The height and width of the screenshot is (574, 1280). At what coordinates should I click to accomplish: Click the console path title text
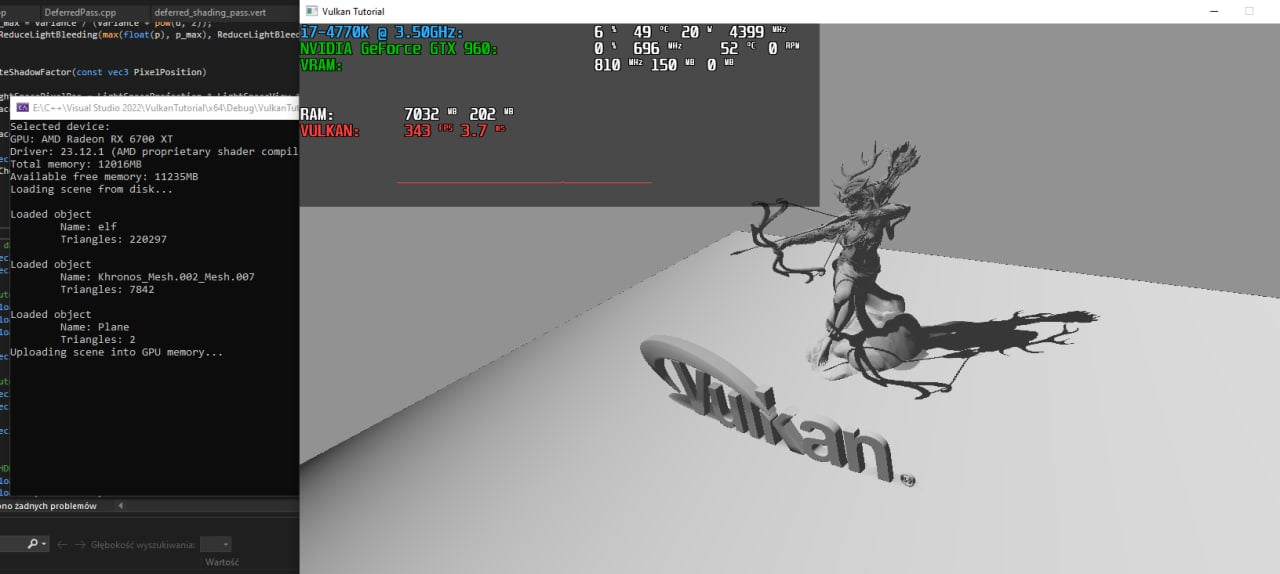(x=165, y=107)
